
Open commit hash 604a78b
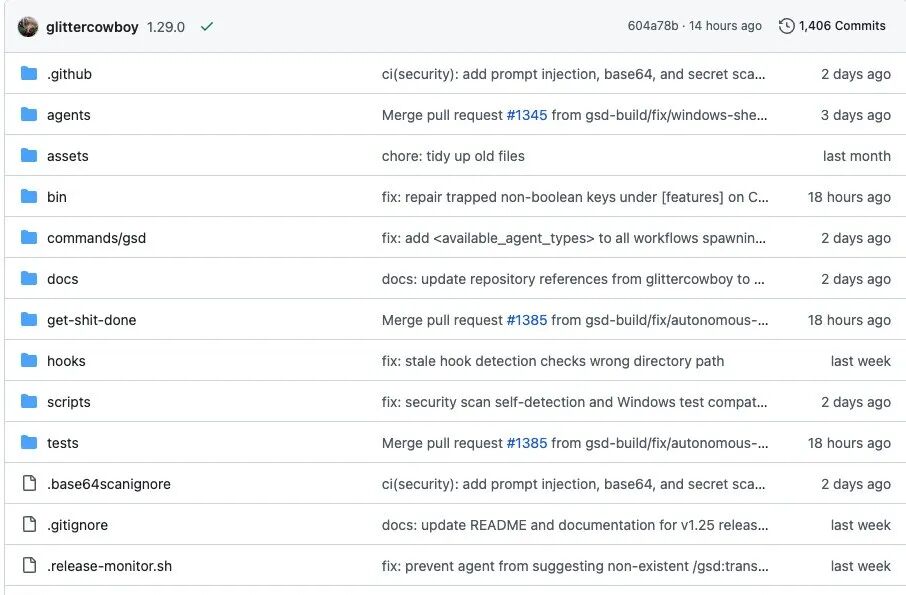[651, 26]
